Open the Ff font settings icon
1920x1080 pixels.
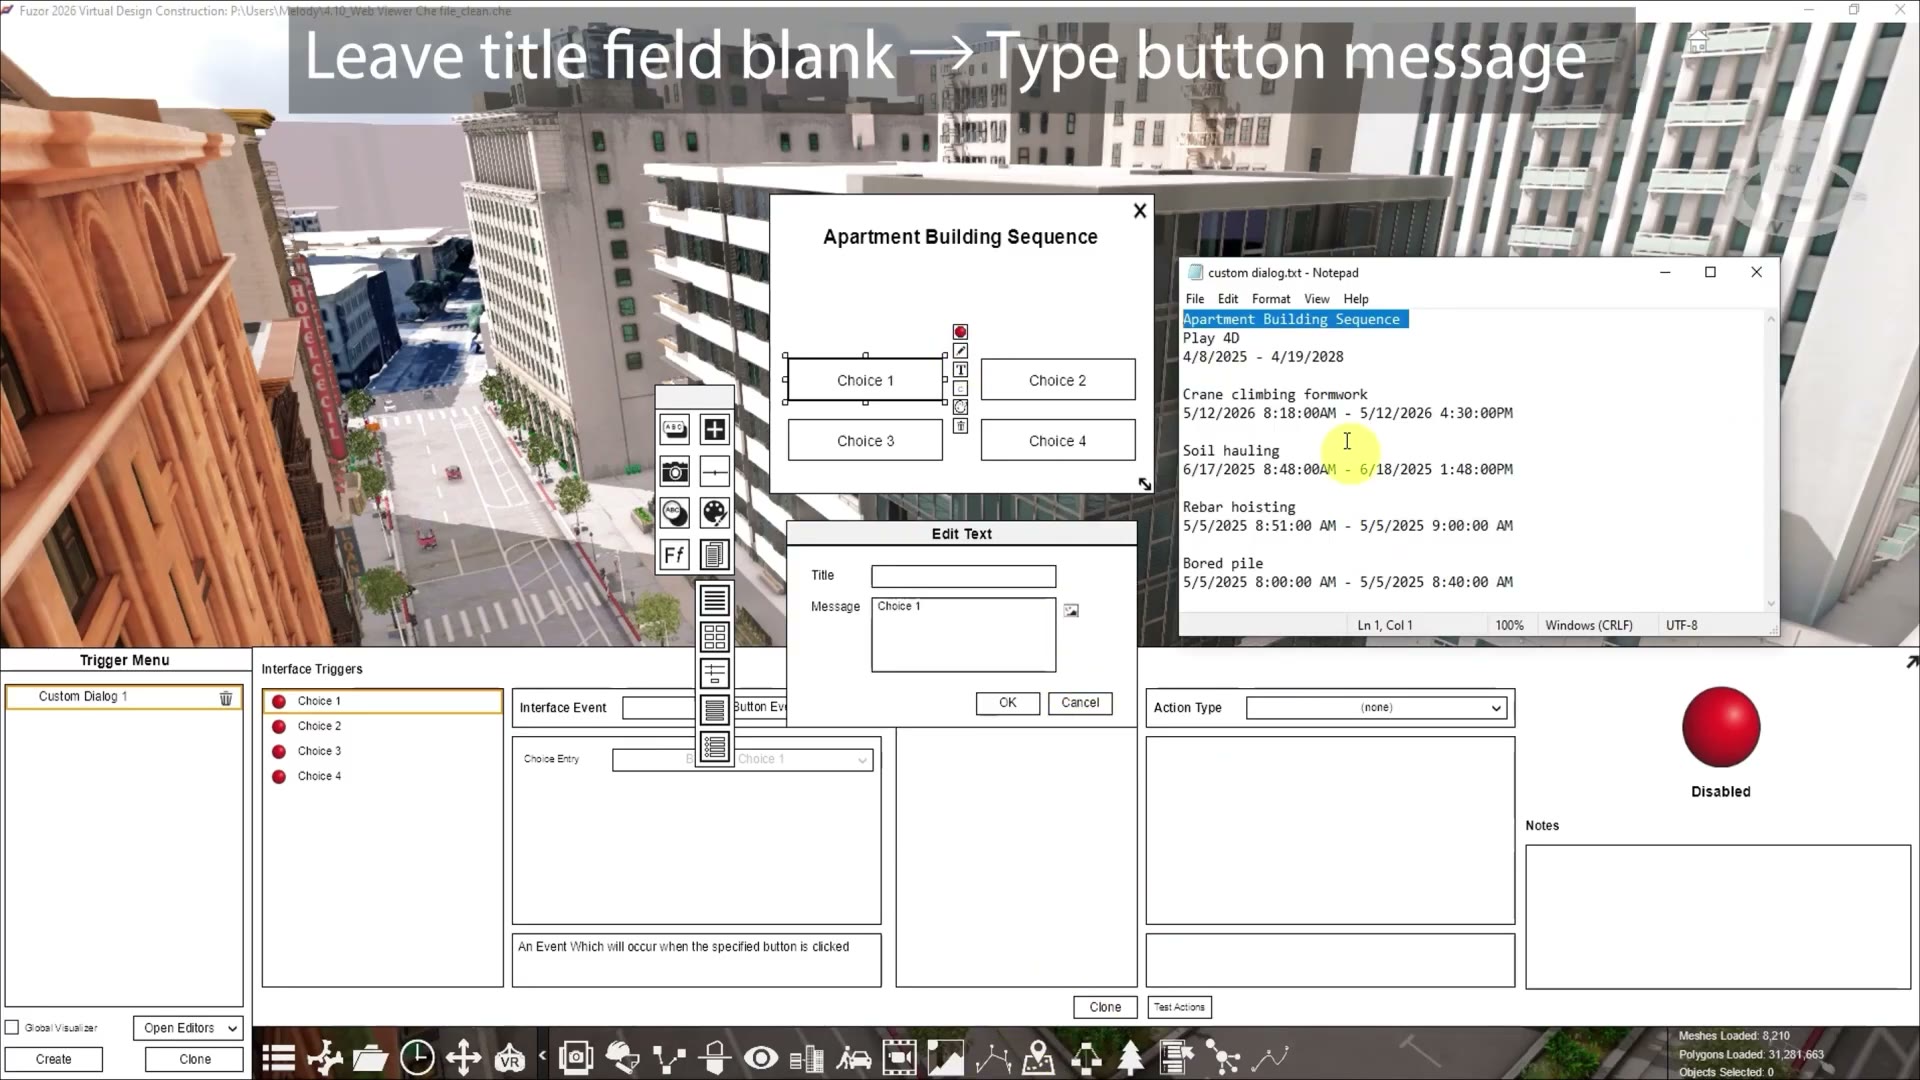(675, 555)
